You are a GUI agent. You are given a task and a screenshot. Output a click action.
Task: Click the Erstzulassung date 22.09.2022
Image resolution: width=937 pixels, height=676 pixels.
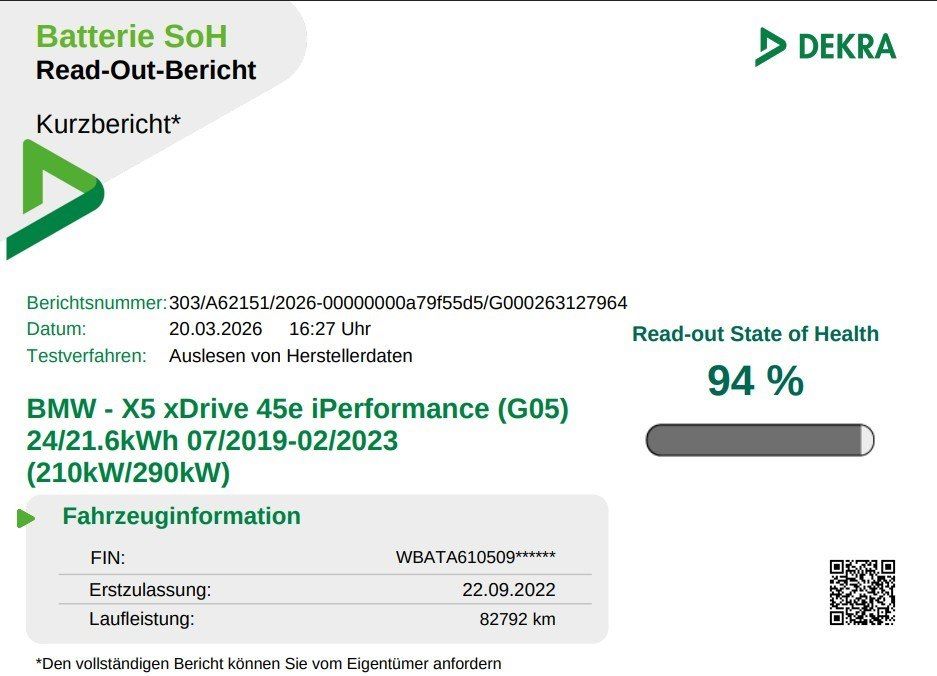point(508,590)
